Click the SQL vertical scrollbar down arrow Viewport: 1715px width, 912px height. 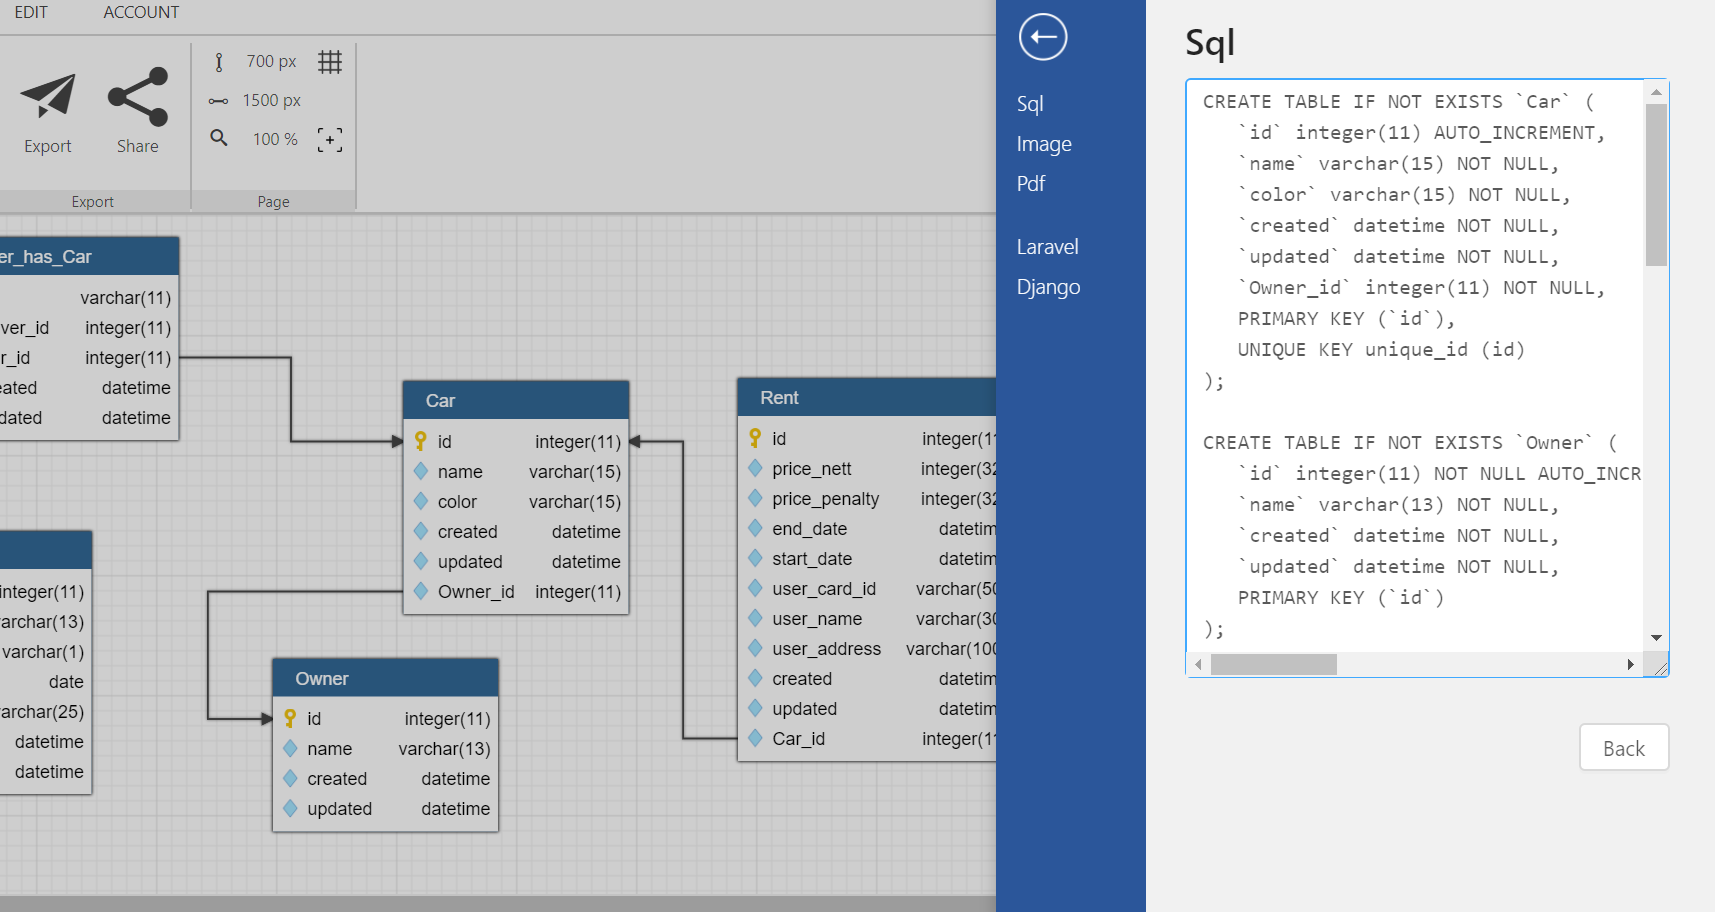coord(1656,638)
